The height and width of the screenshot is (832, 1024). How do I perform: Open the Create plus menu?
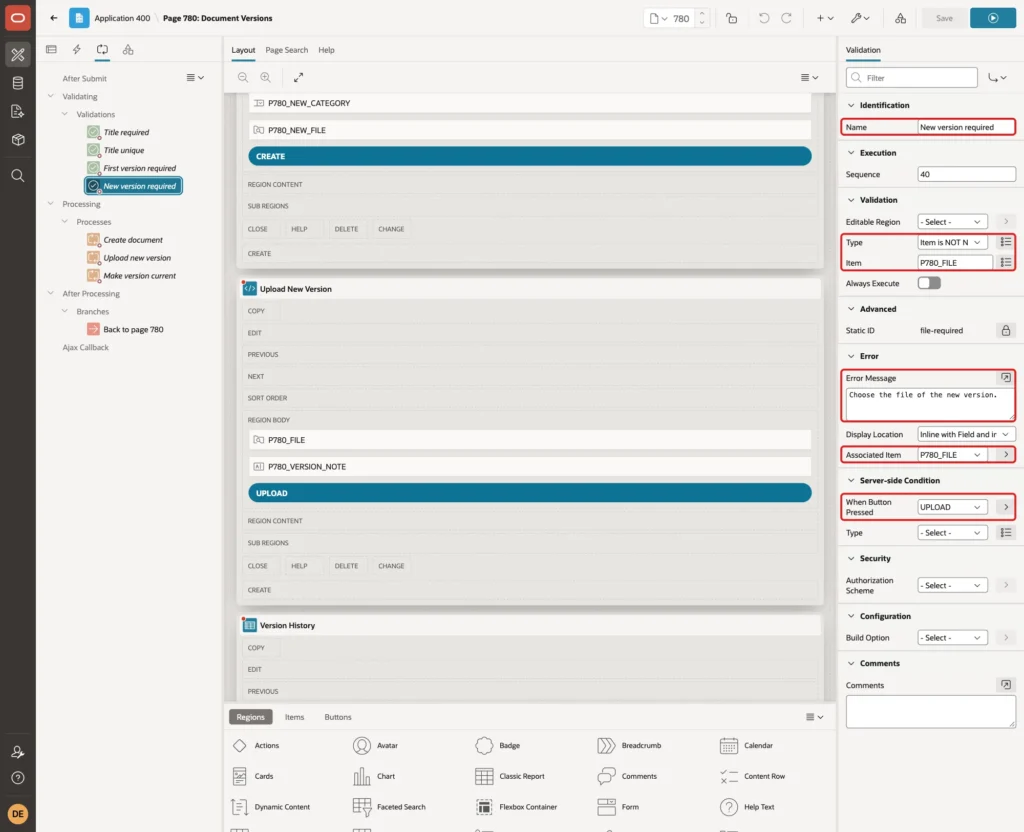pyautogui.click(x=825, y=18)
